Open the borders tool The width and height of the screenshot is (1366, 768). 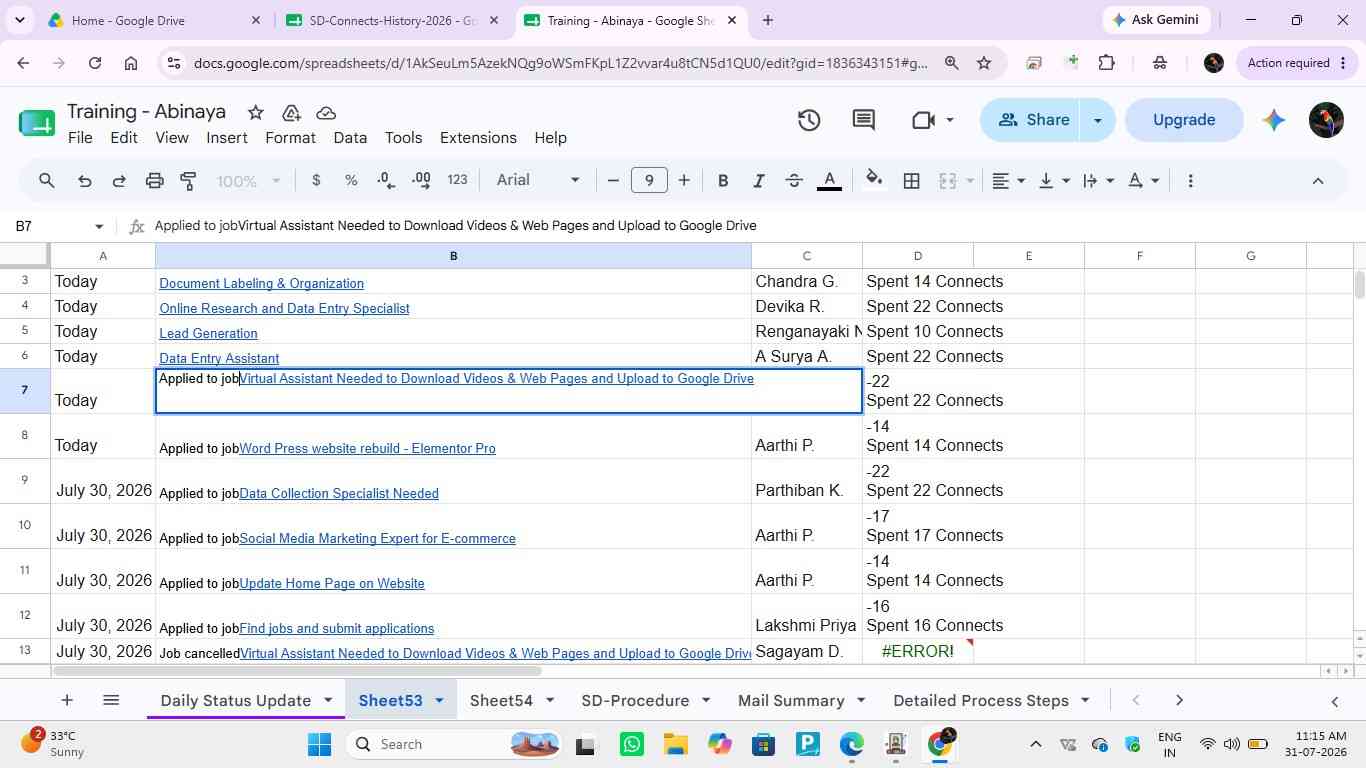[911, 181]
